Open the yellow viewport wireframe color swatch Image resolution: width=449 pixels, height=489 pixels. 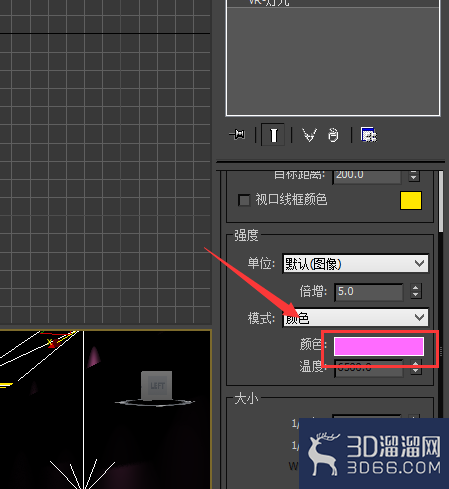point(411,200)
